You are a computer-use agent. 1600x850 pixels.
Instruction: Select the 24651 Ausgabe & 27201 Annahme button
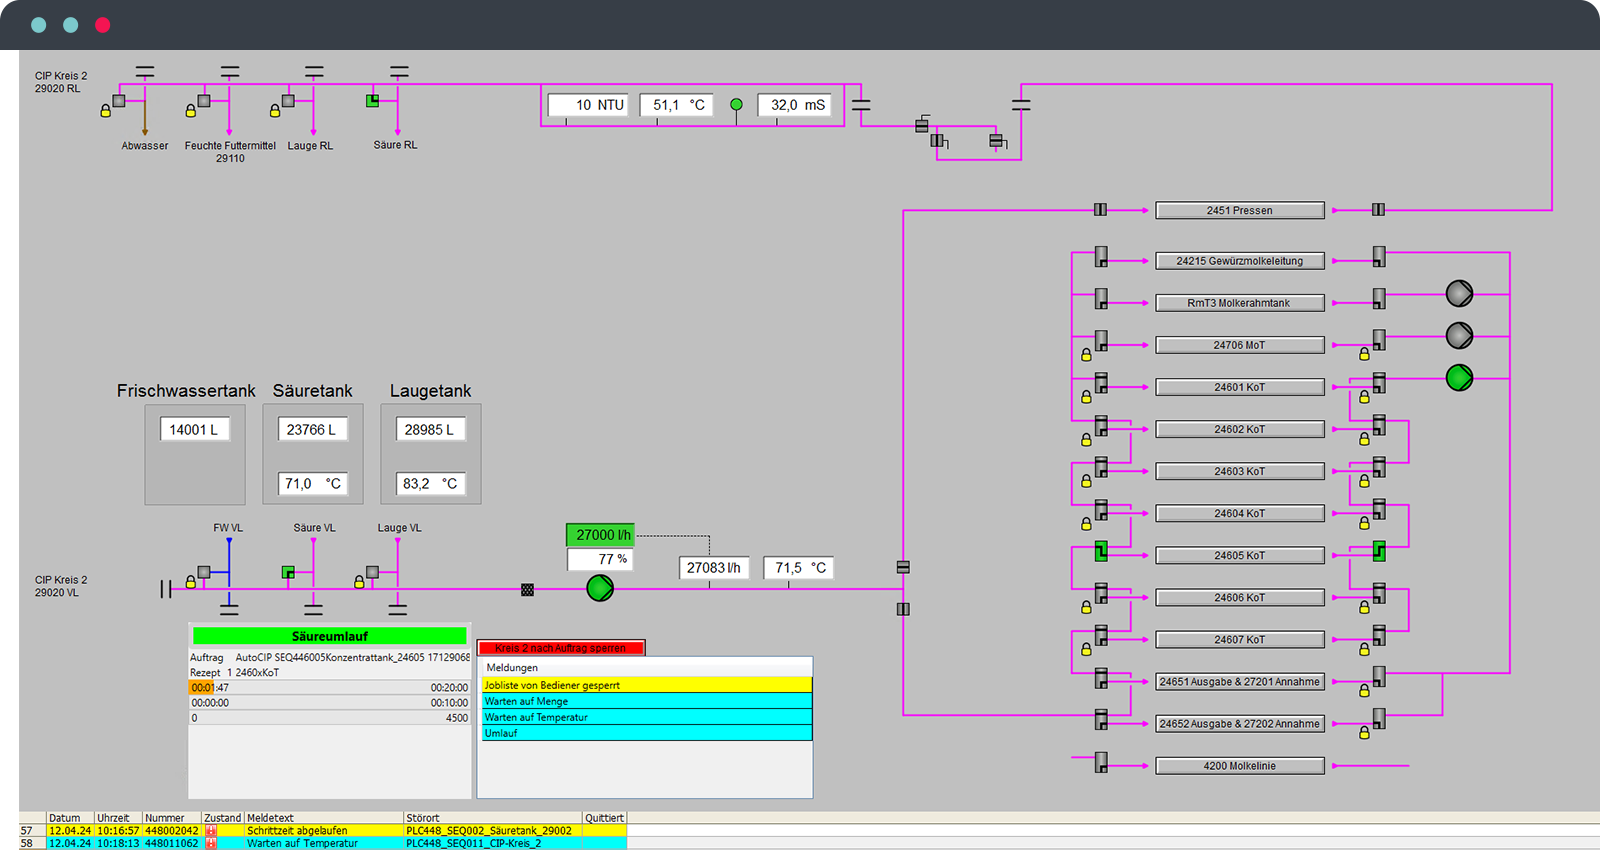coord(1239,682)
